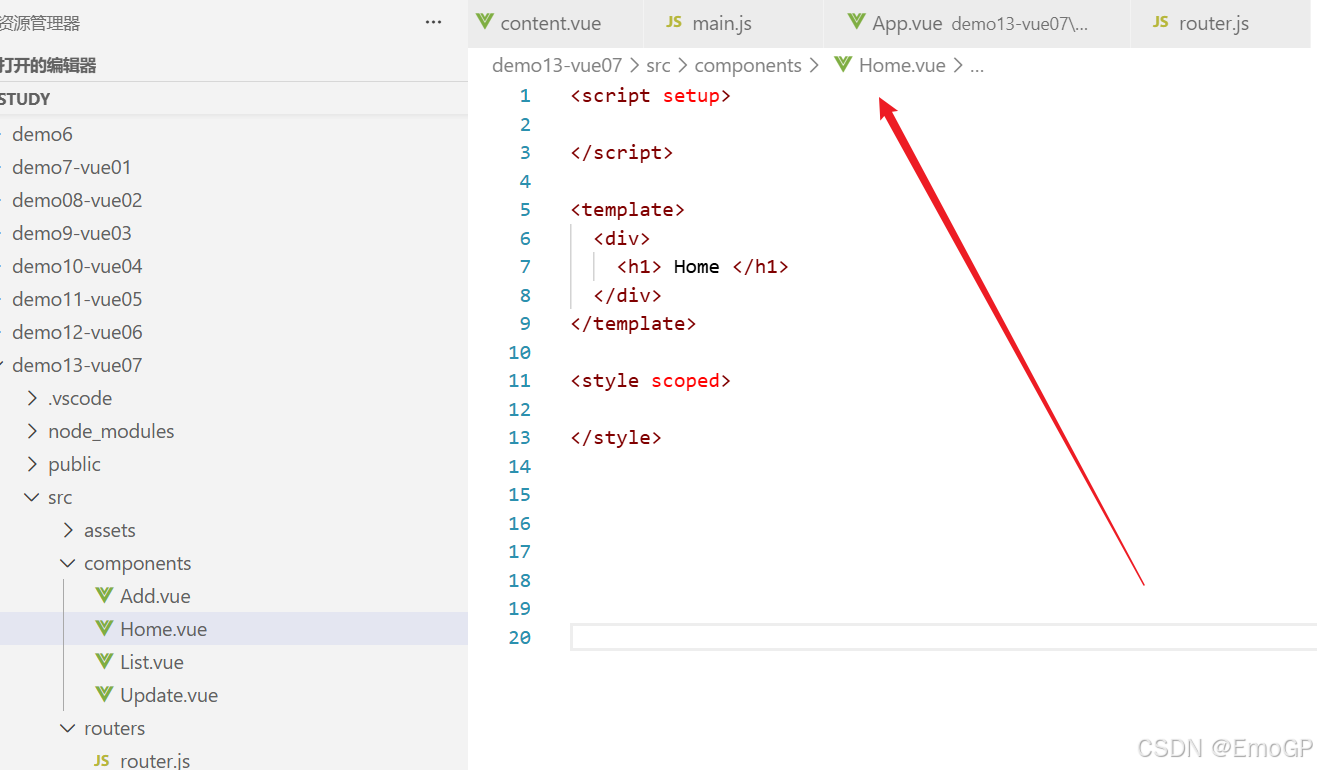The image size is (1317, 770).
Task: Click the 资源管理器 panel title
Action: [40, 23]
